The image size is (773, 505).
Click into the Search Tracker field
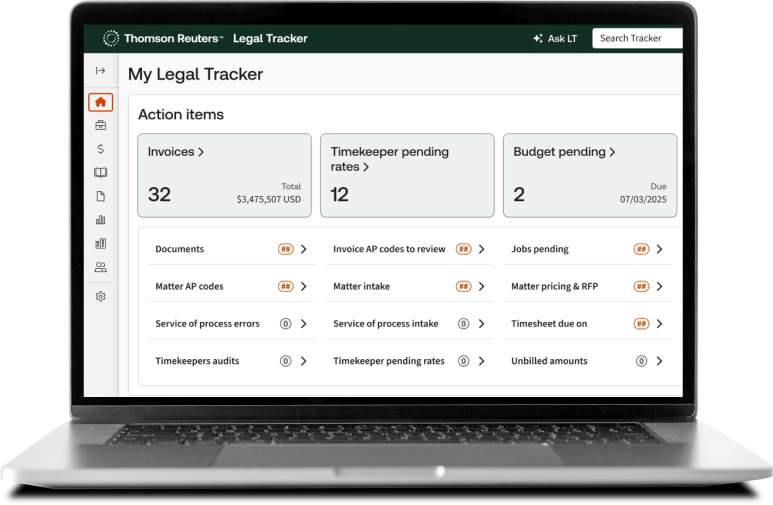click(637, 39)
